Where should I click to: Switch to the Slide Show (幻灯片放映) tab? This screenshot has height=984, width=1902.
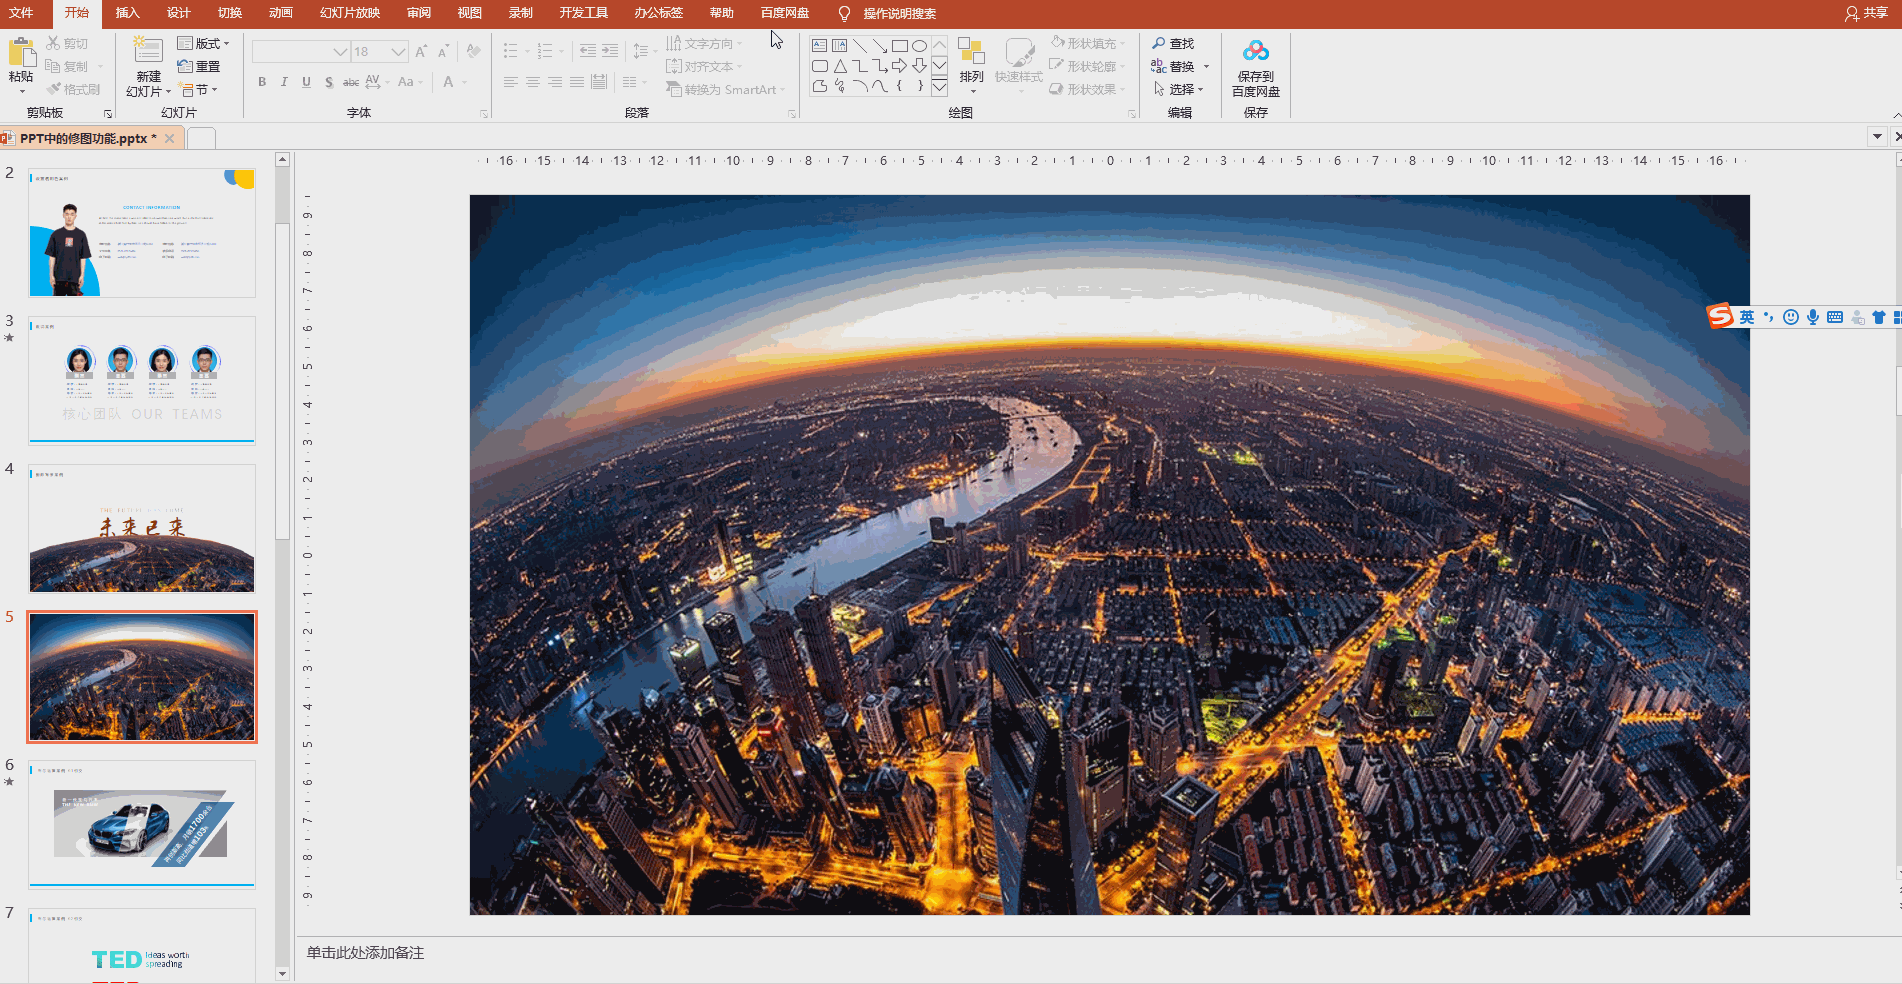350,13
